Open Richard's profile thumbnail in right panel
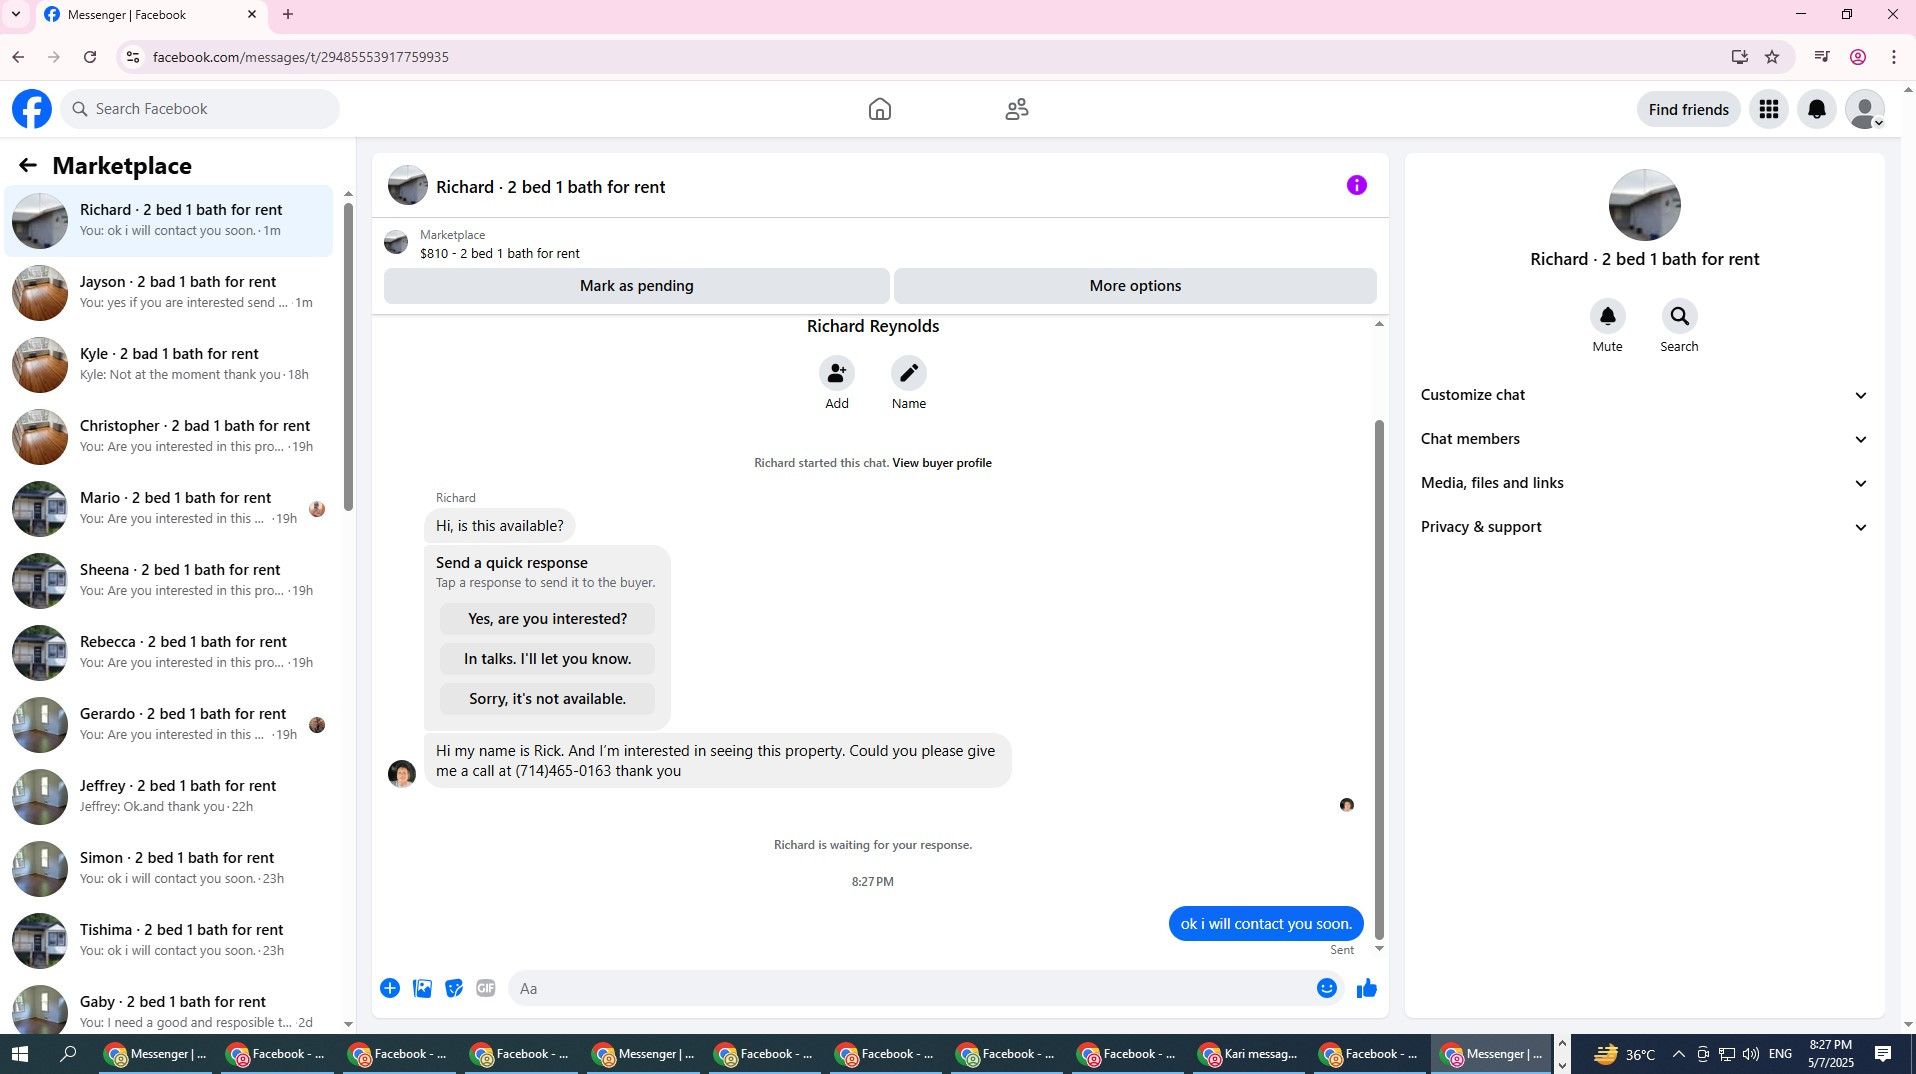The height and width of the screenshot is (1074, 1916). tap(1644, 205)
